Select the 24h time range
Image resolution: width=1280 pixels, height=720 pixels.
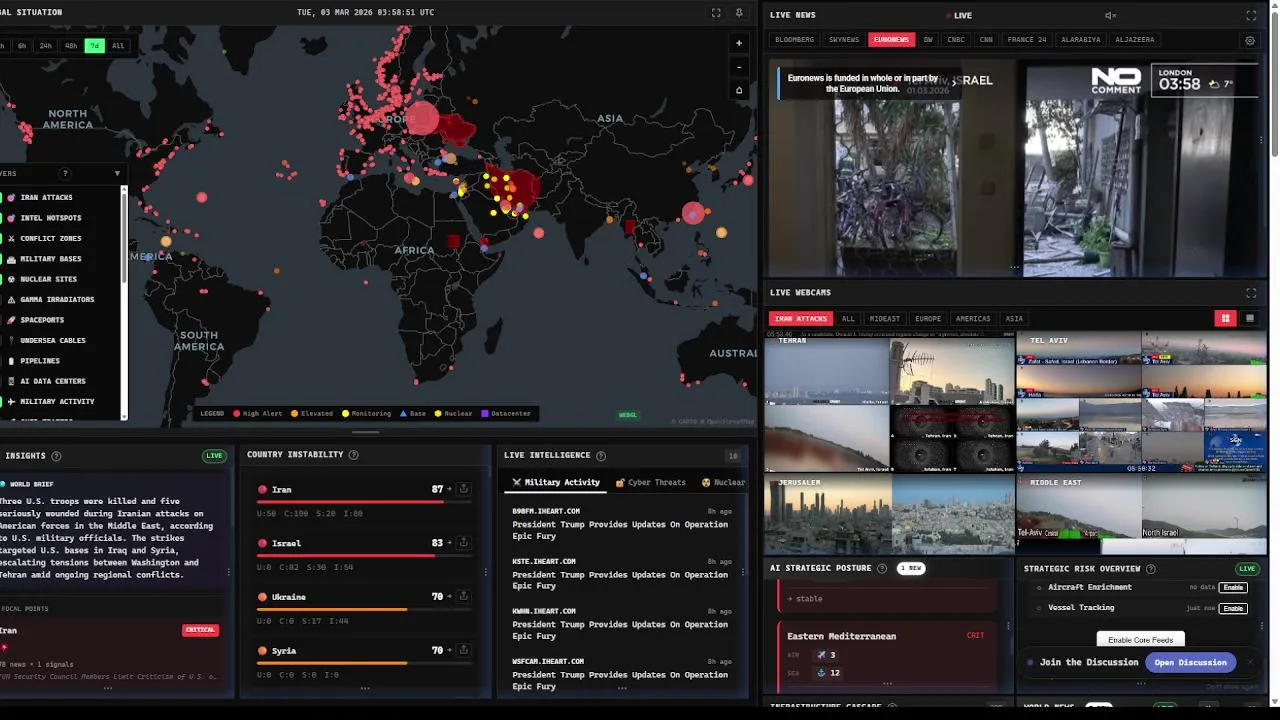tap(46, 46)
